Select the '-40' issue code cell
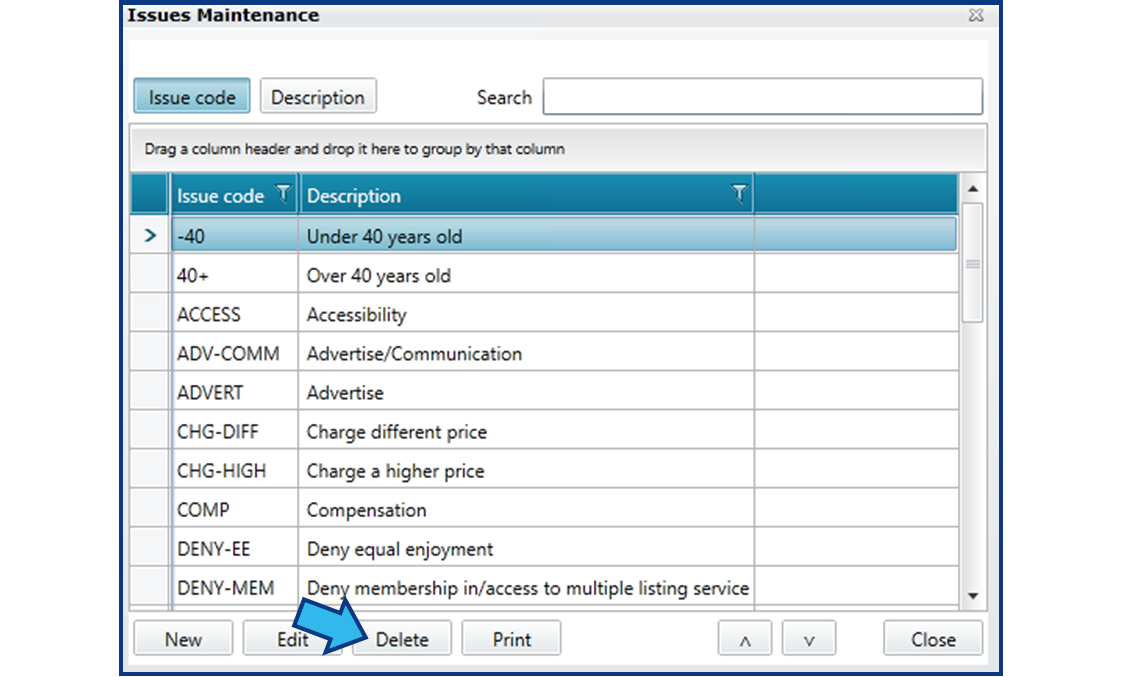 pos(235,236)
